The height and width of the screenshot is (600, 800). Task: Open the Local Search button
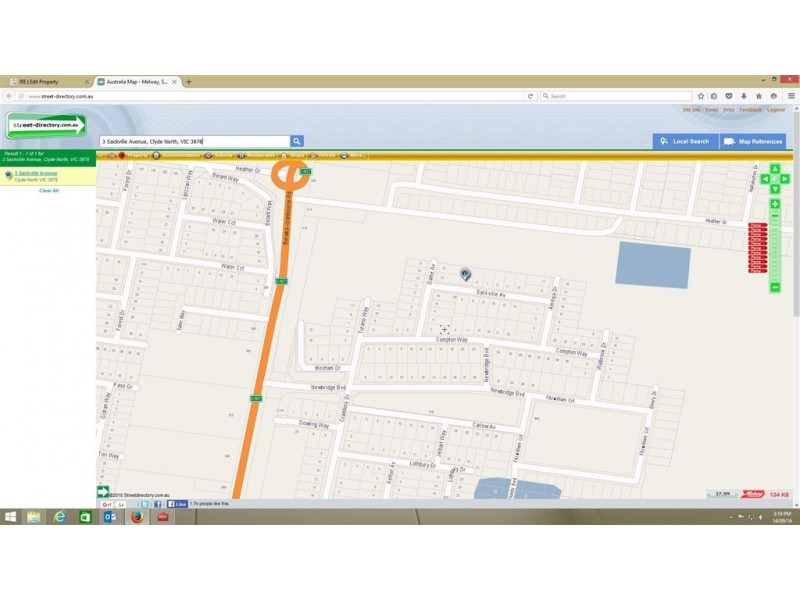[x=684, y=142]
